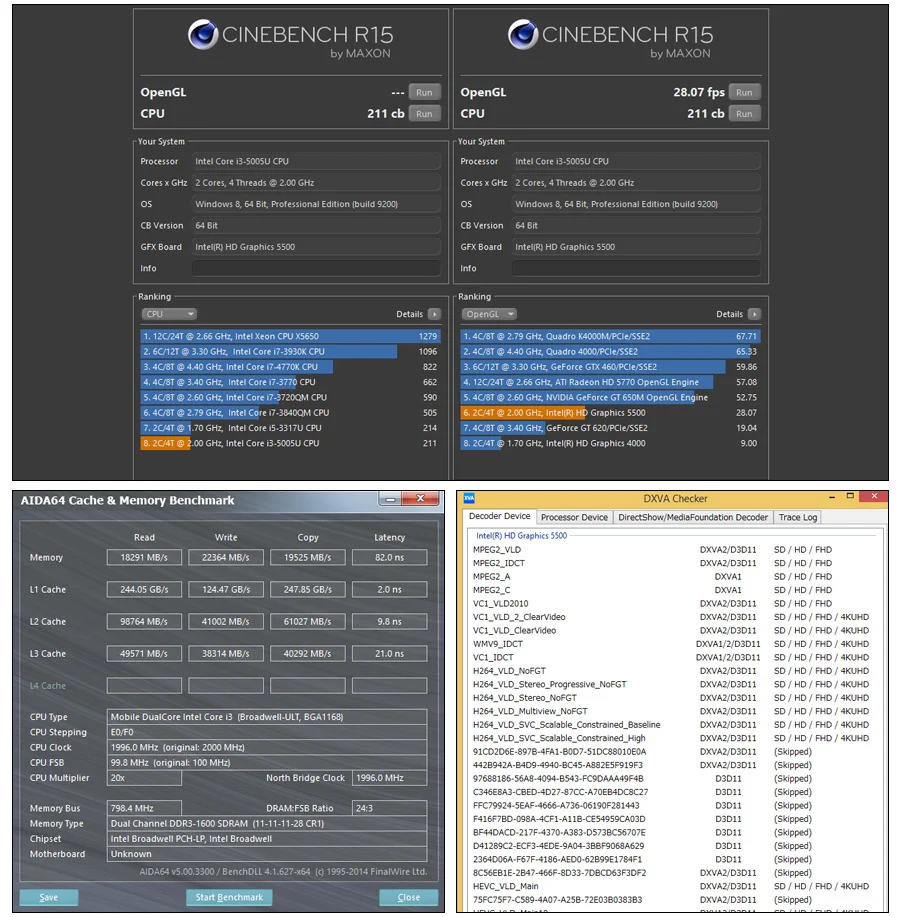Run OpenGL test in left Cinebench window

424,92
